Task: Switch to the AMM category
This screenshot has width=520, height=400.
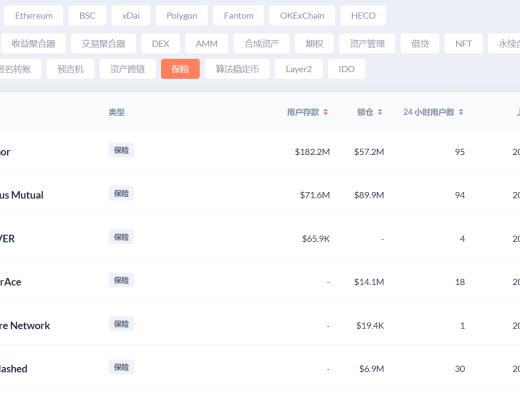Action: coord(207,44)
